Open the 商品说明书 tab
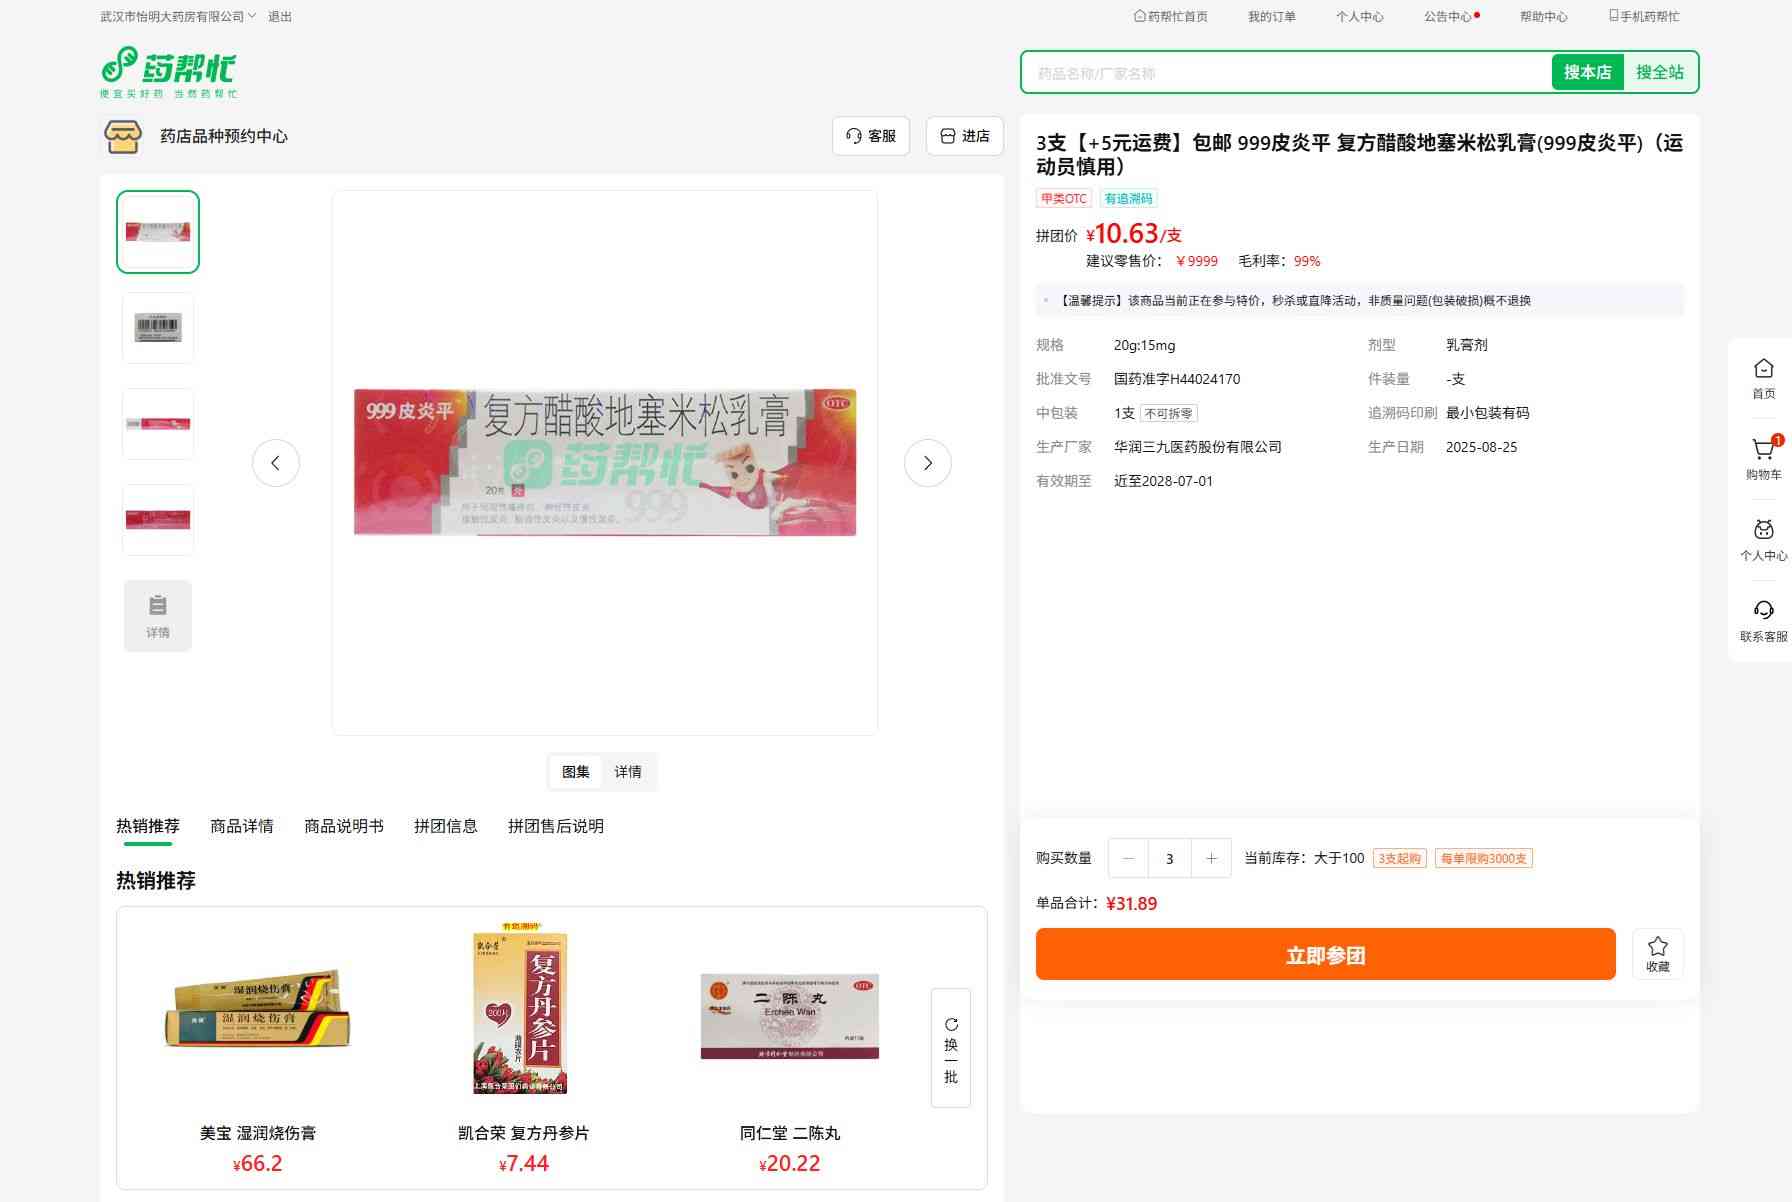Viewport: 1792px width, 1202px height. pyautogui.click(x=344, y=826)
